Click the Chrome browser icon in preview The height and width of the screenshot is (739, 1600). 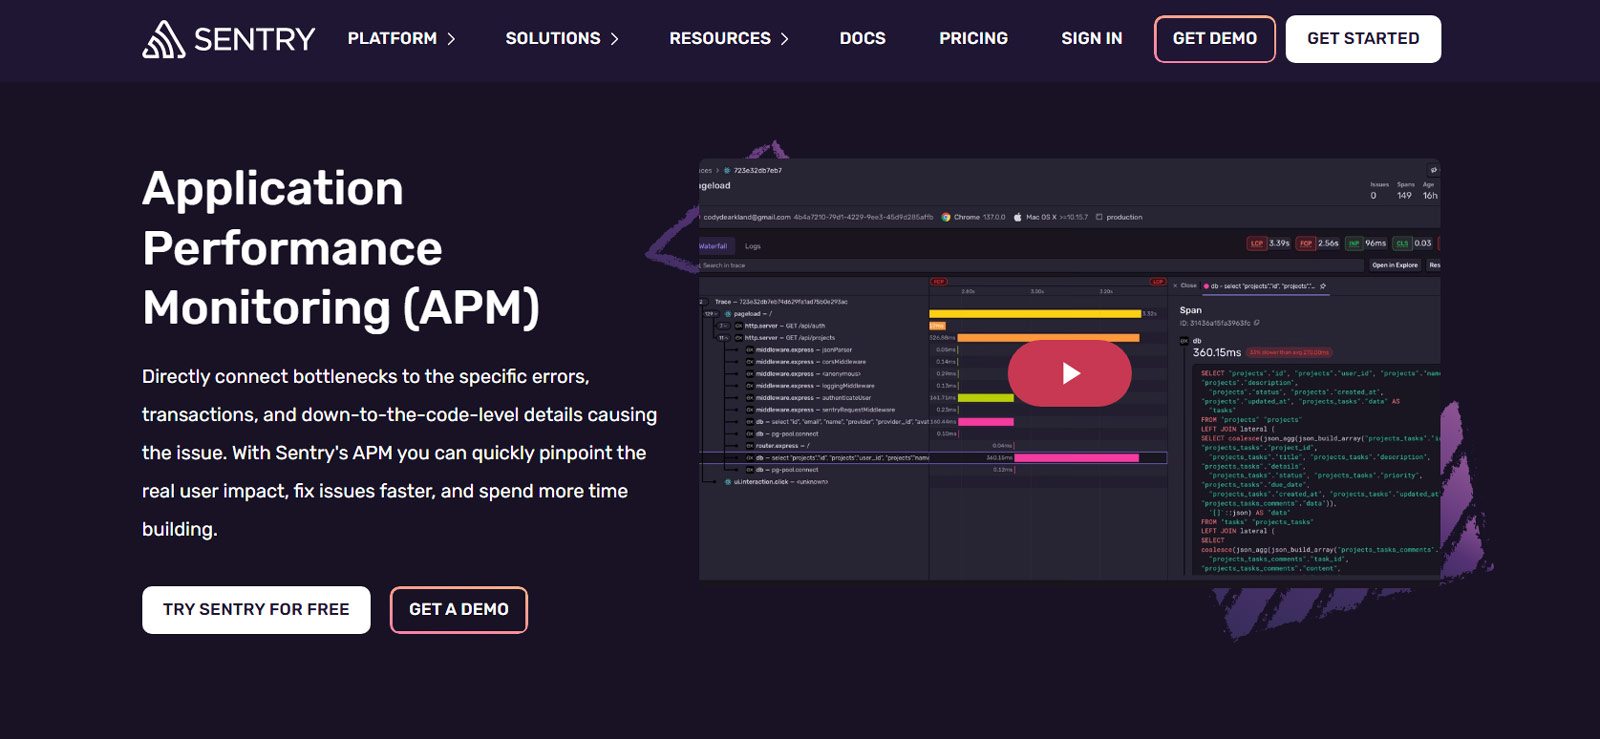coord(946,217)
